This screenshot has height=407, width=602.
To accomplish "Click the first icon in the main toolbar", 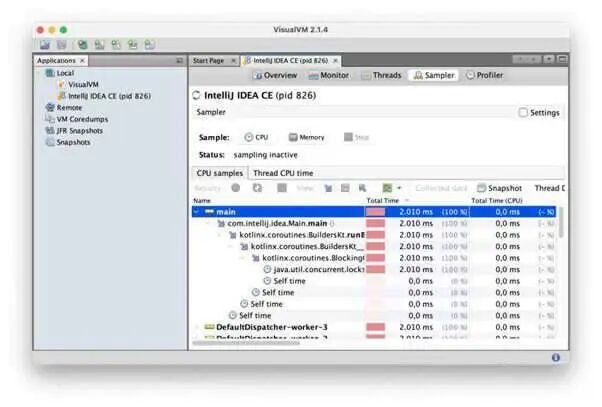I will (45, 45).
